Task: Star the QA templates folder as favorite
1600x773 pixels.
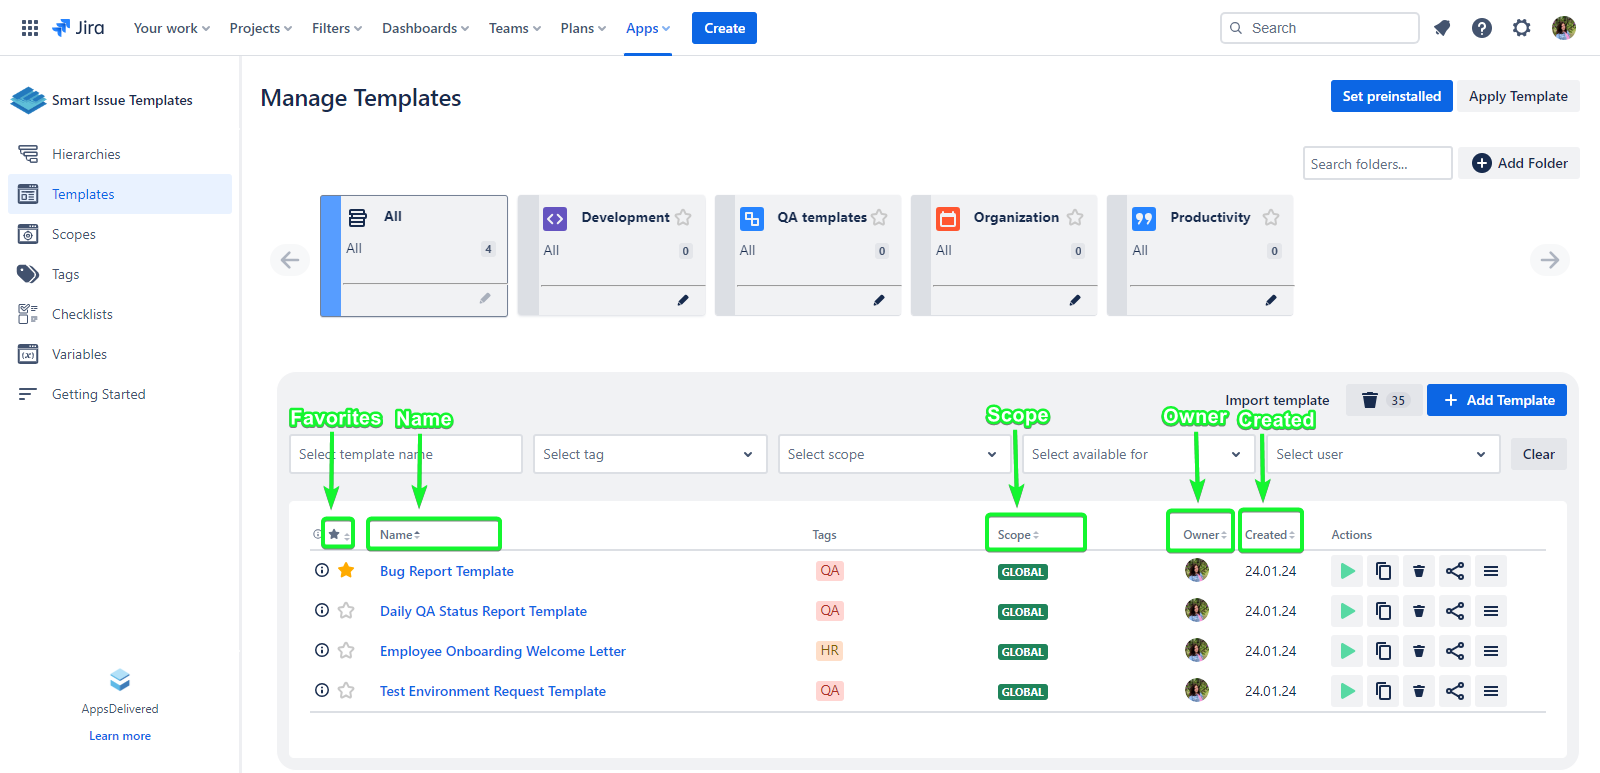Action: point(879,217)
